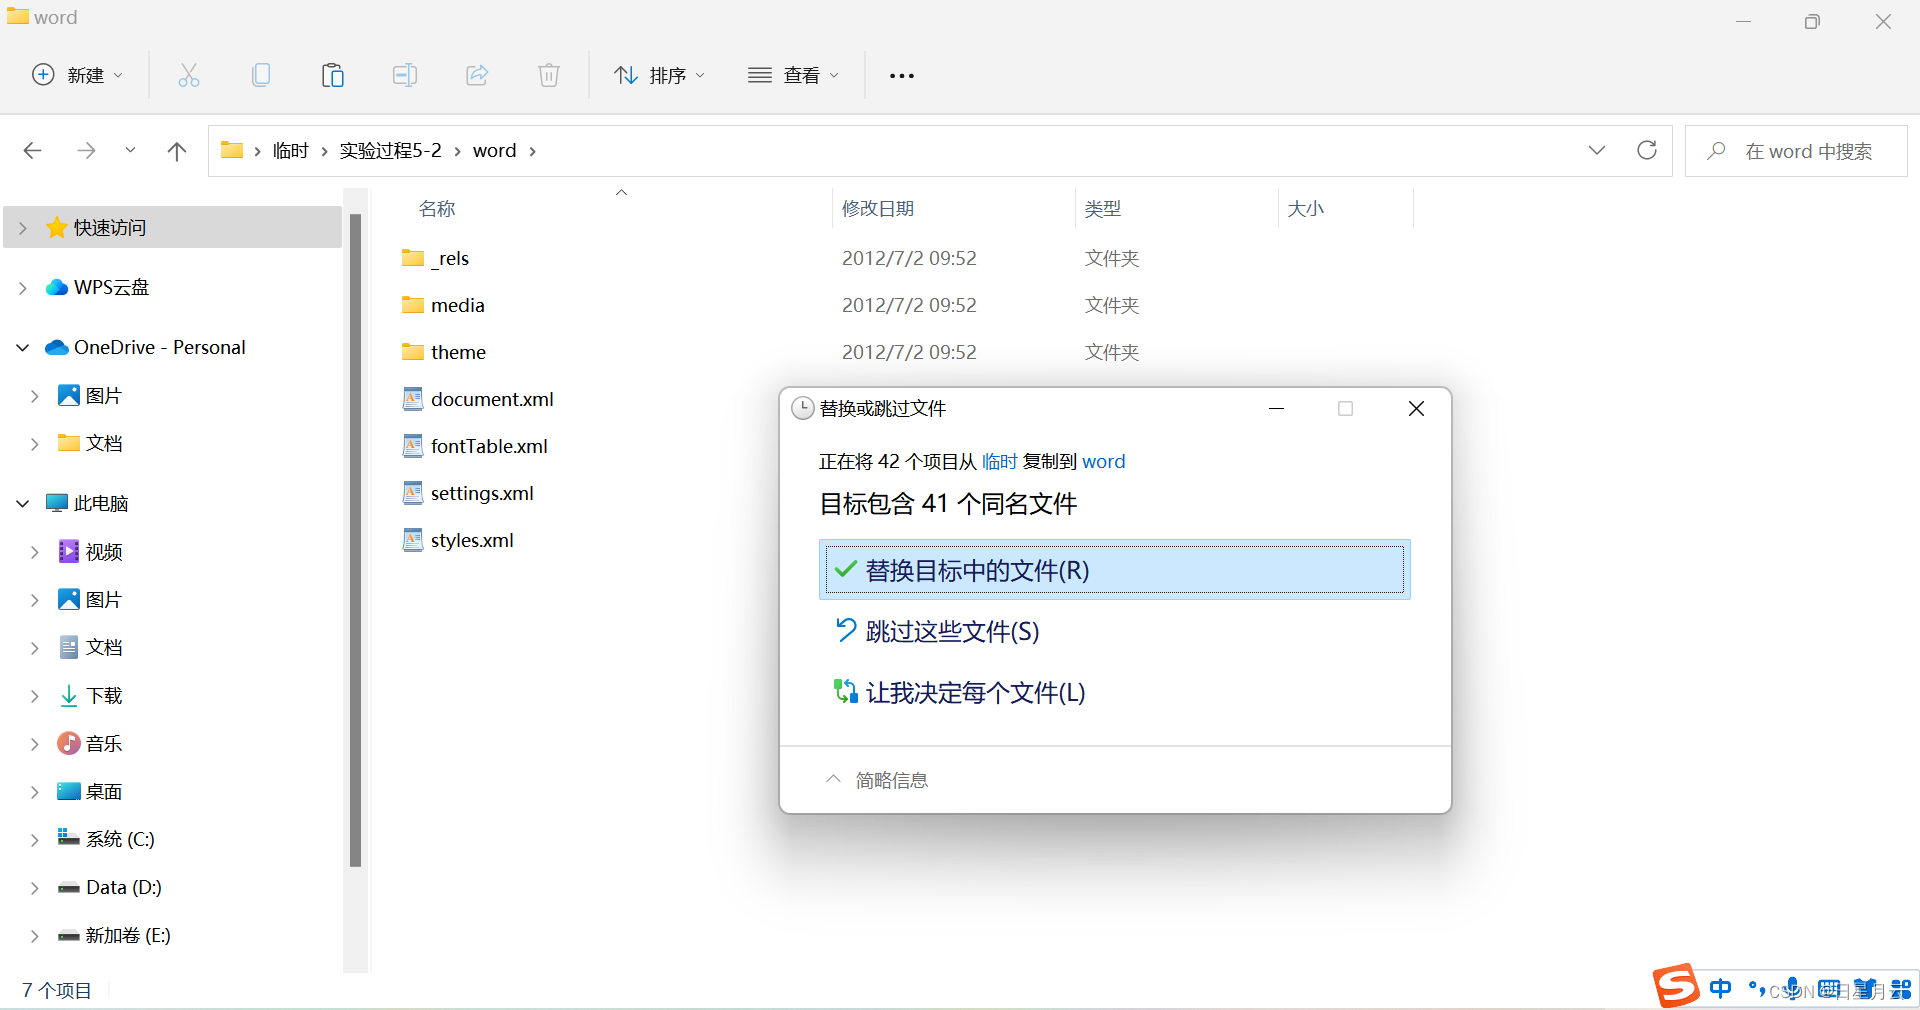Select the settings.xml file
Screen dimensions: 1920x1010
[x=468, y=493]
